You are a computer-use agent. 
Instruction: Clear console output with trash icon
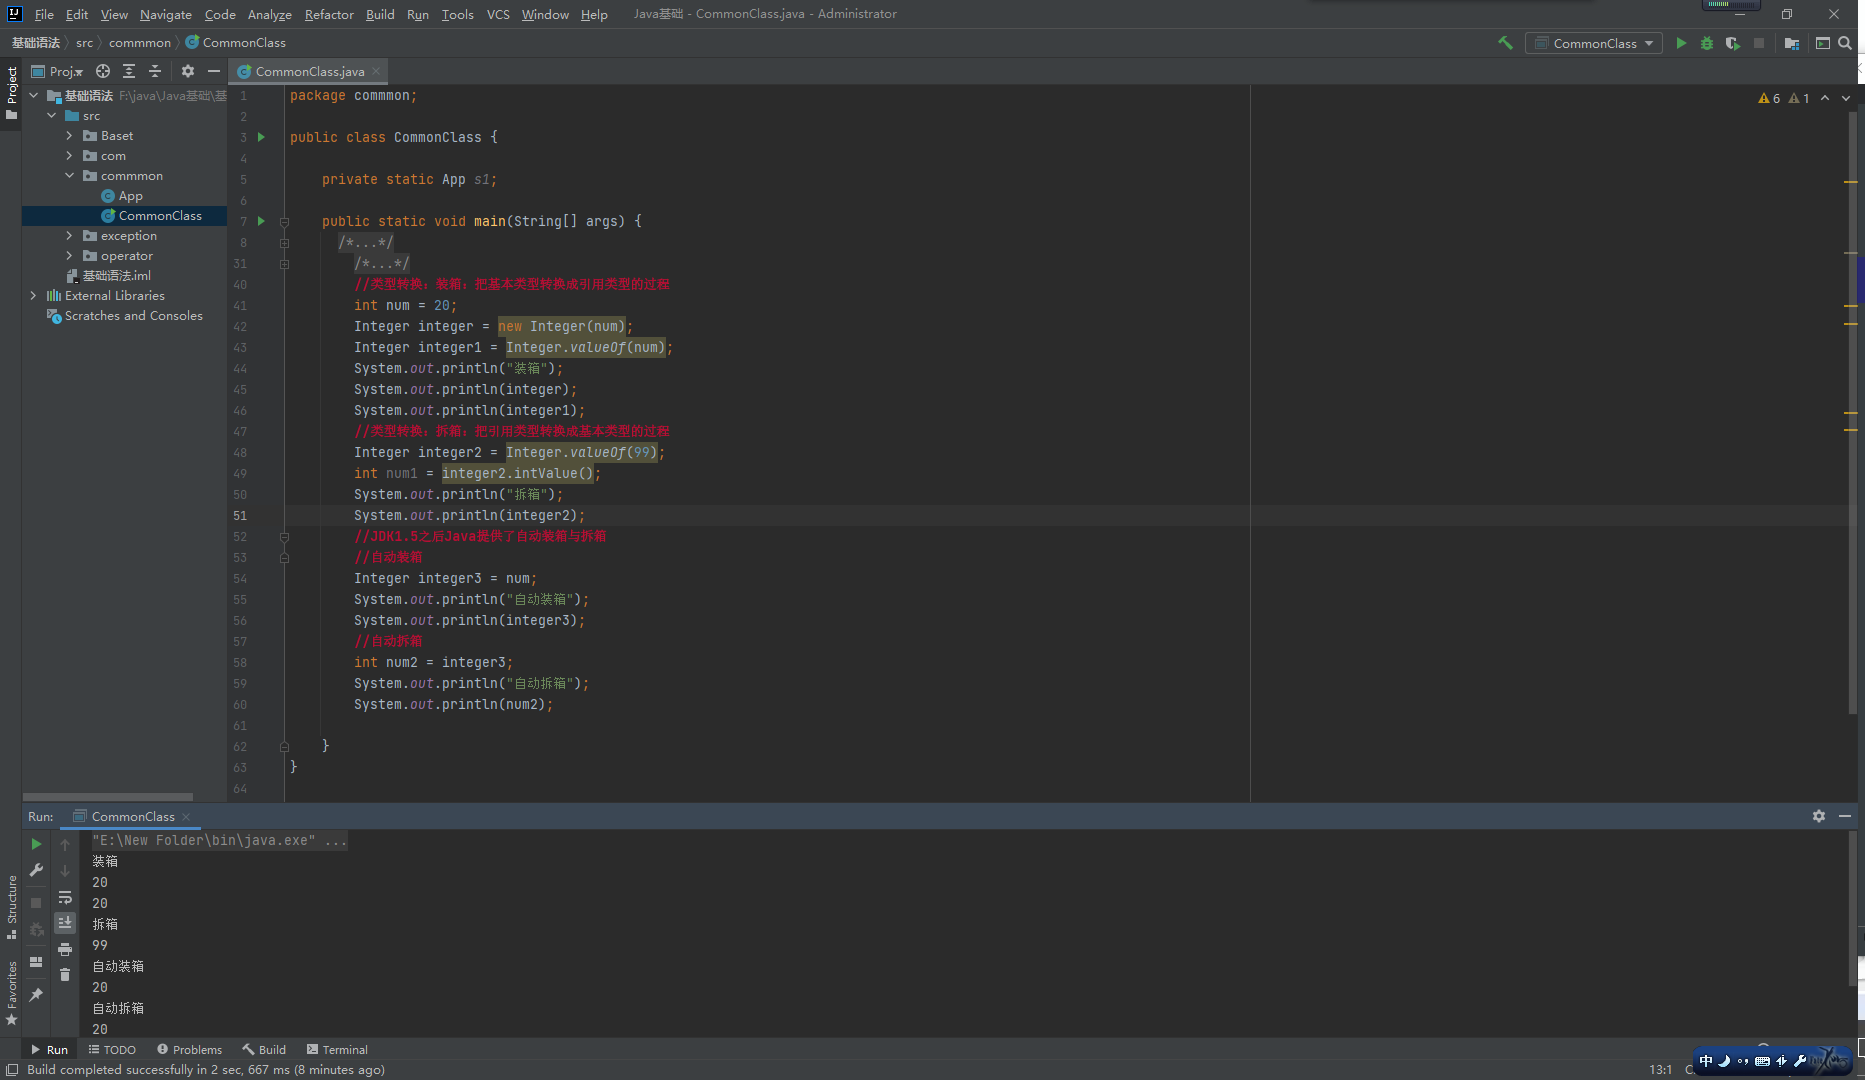tap(65, 975)
